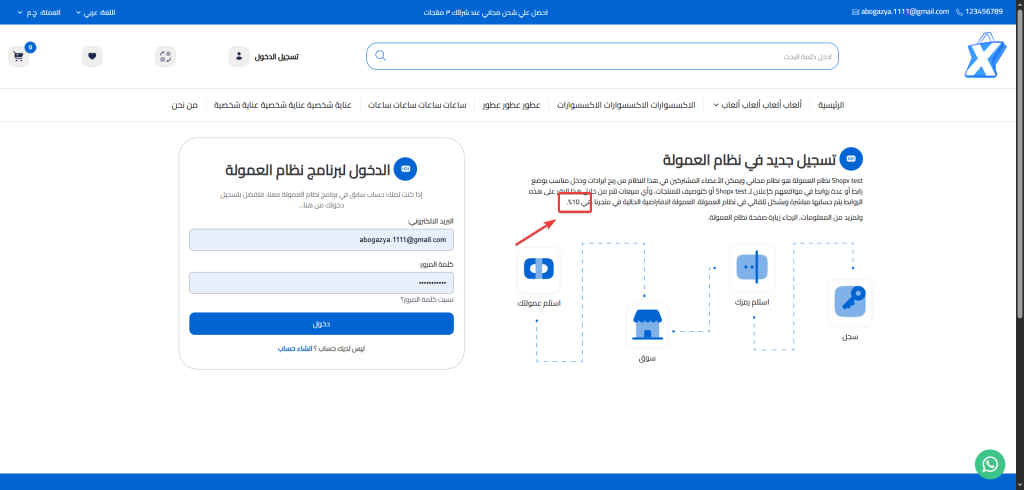Screen dimensions: 1024x490
Task: Click the password input field
Action: point(321,283)
